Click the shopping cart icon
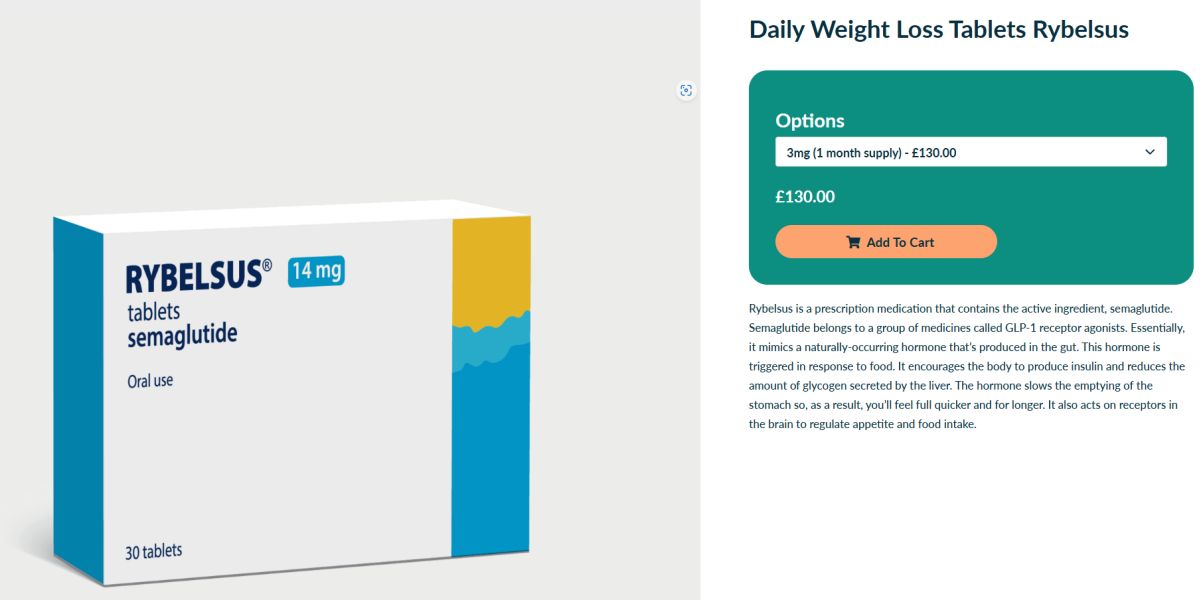This screenshot has height=600, width=1203. tap(853, 242)
